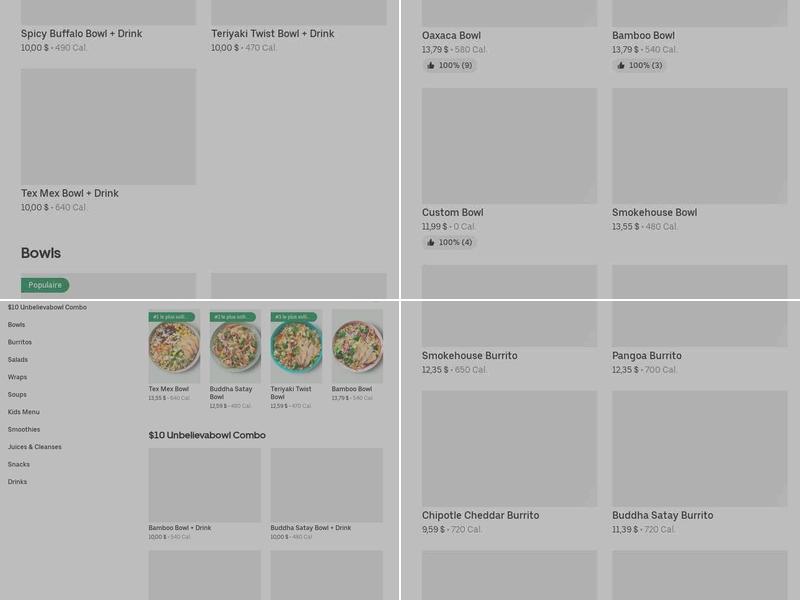The width and height of the screenshot is (800, 600).
Task: Select the Smokehouse Burrito menu item
Action: (471, 355)
